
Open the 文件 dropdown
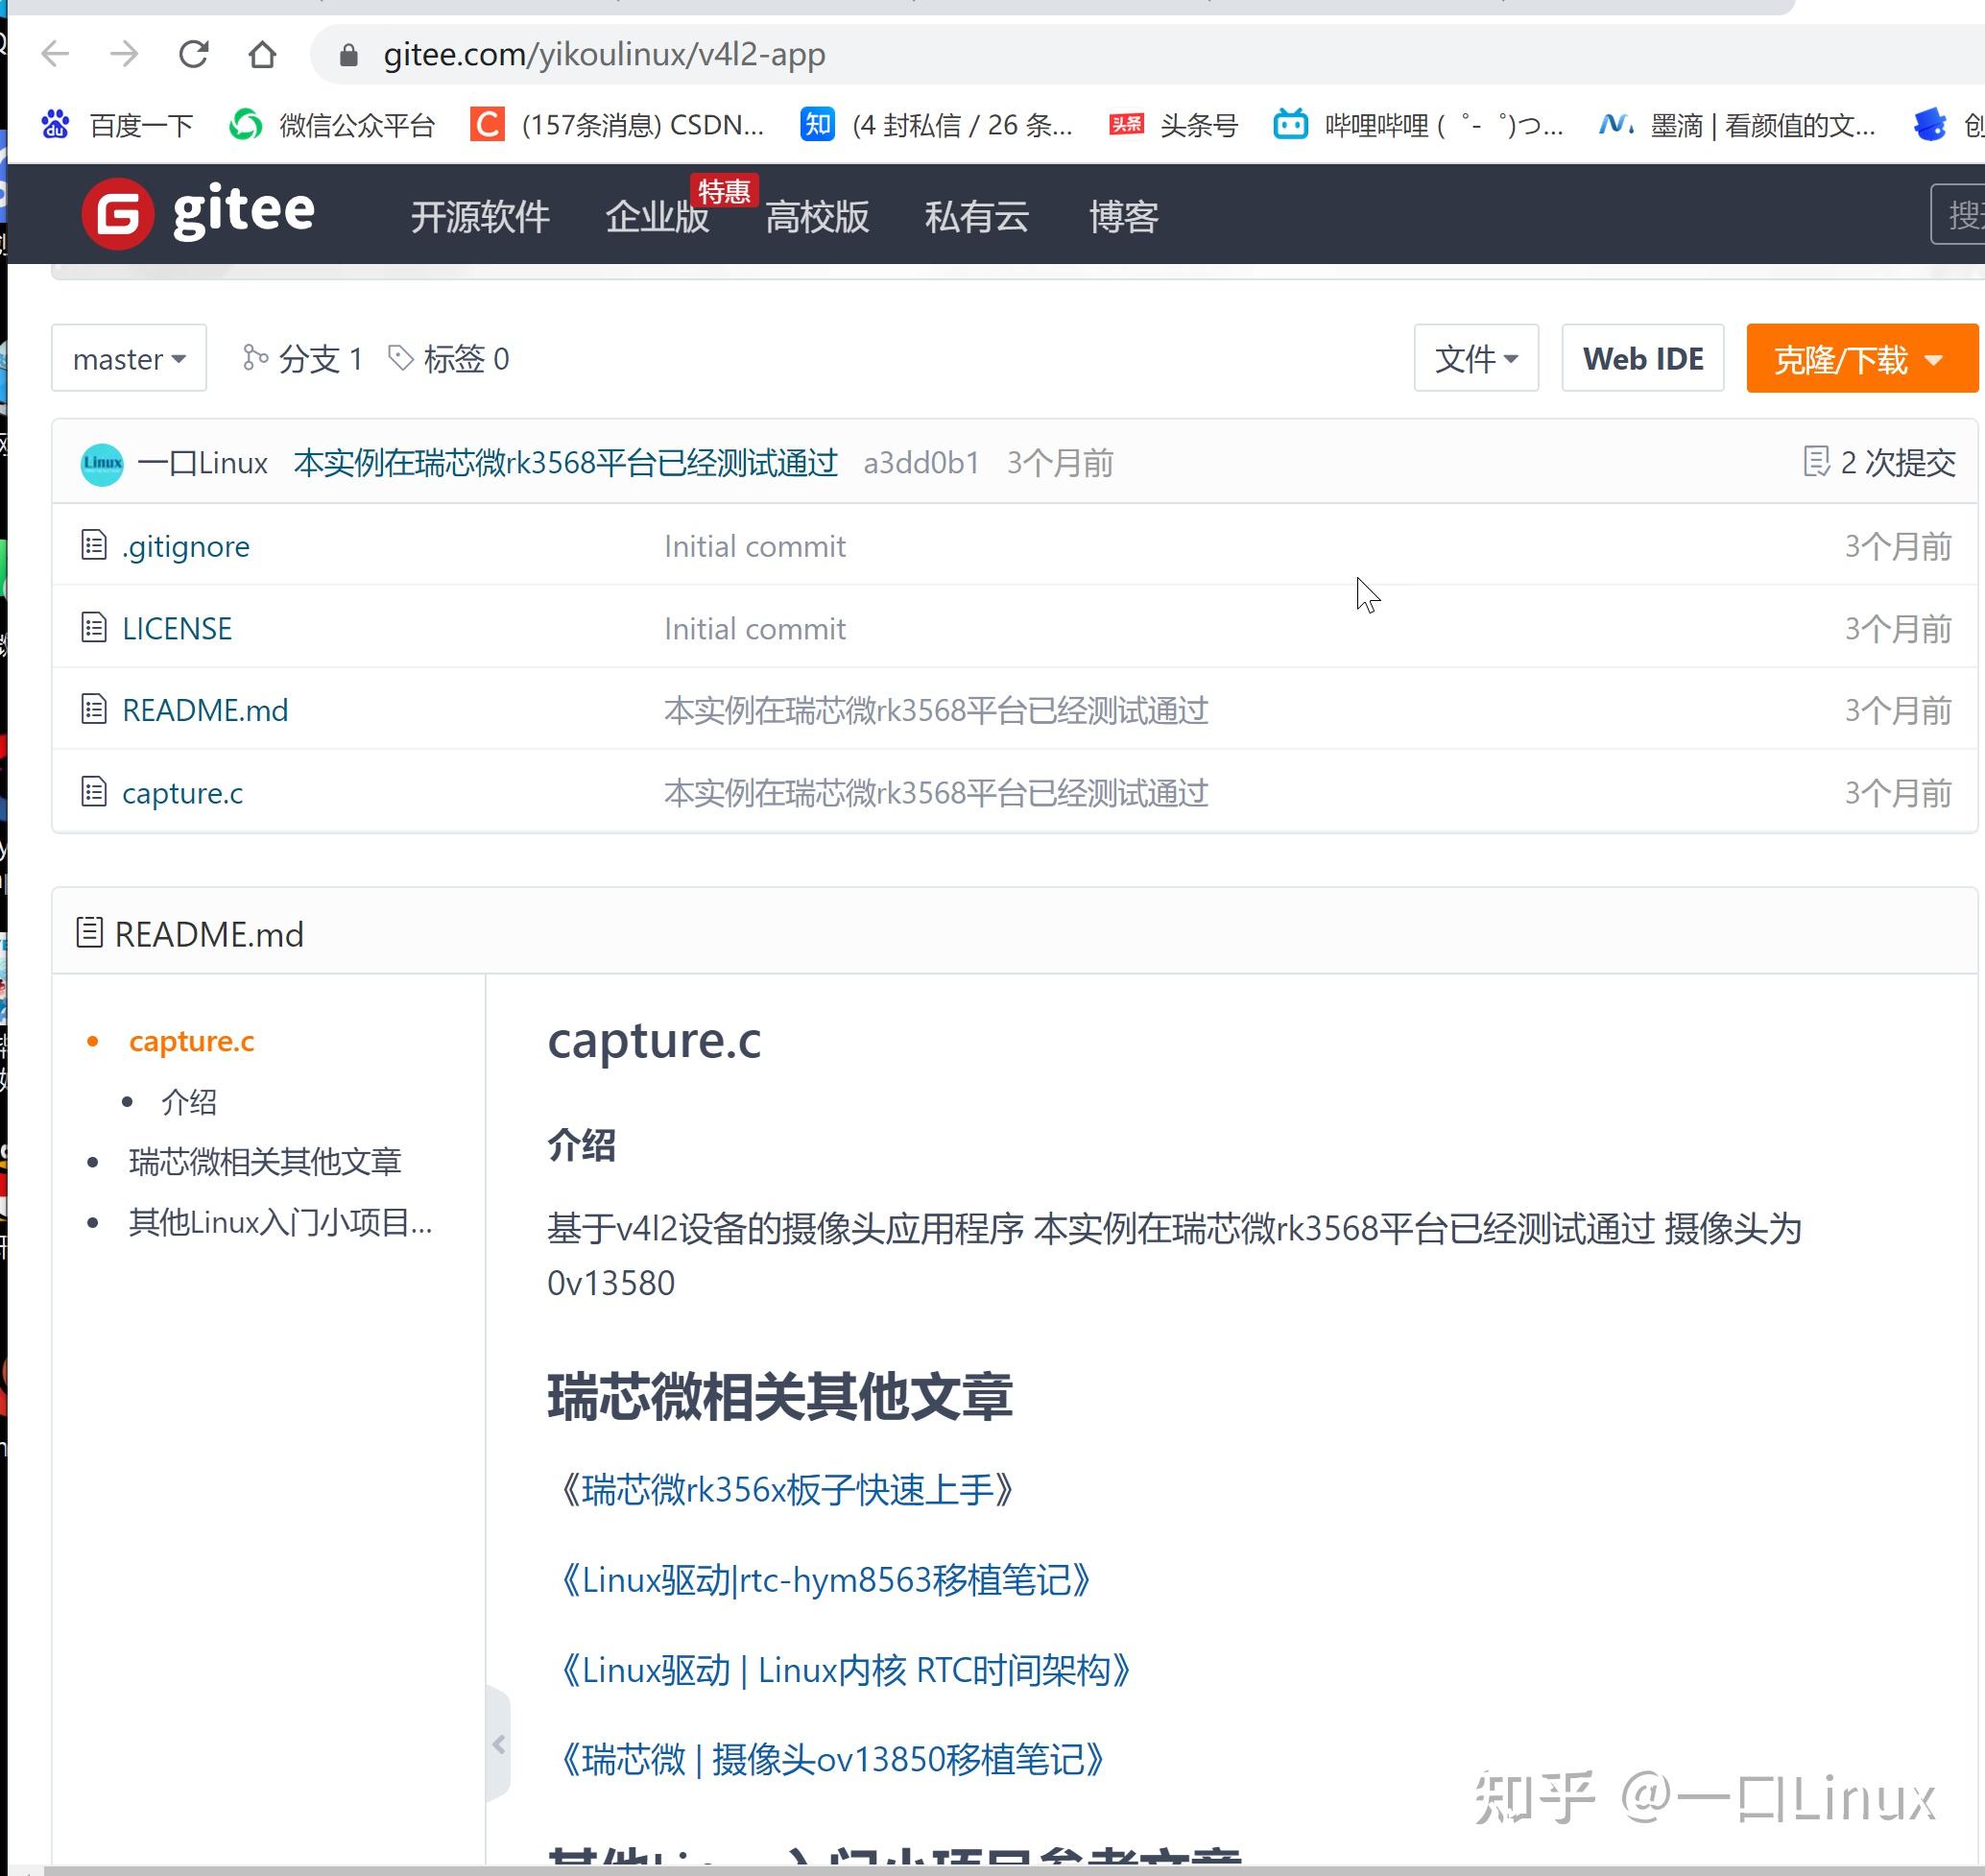pyautogui.click(x=1476, y=358)
